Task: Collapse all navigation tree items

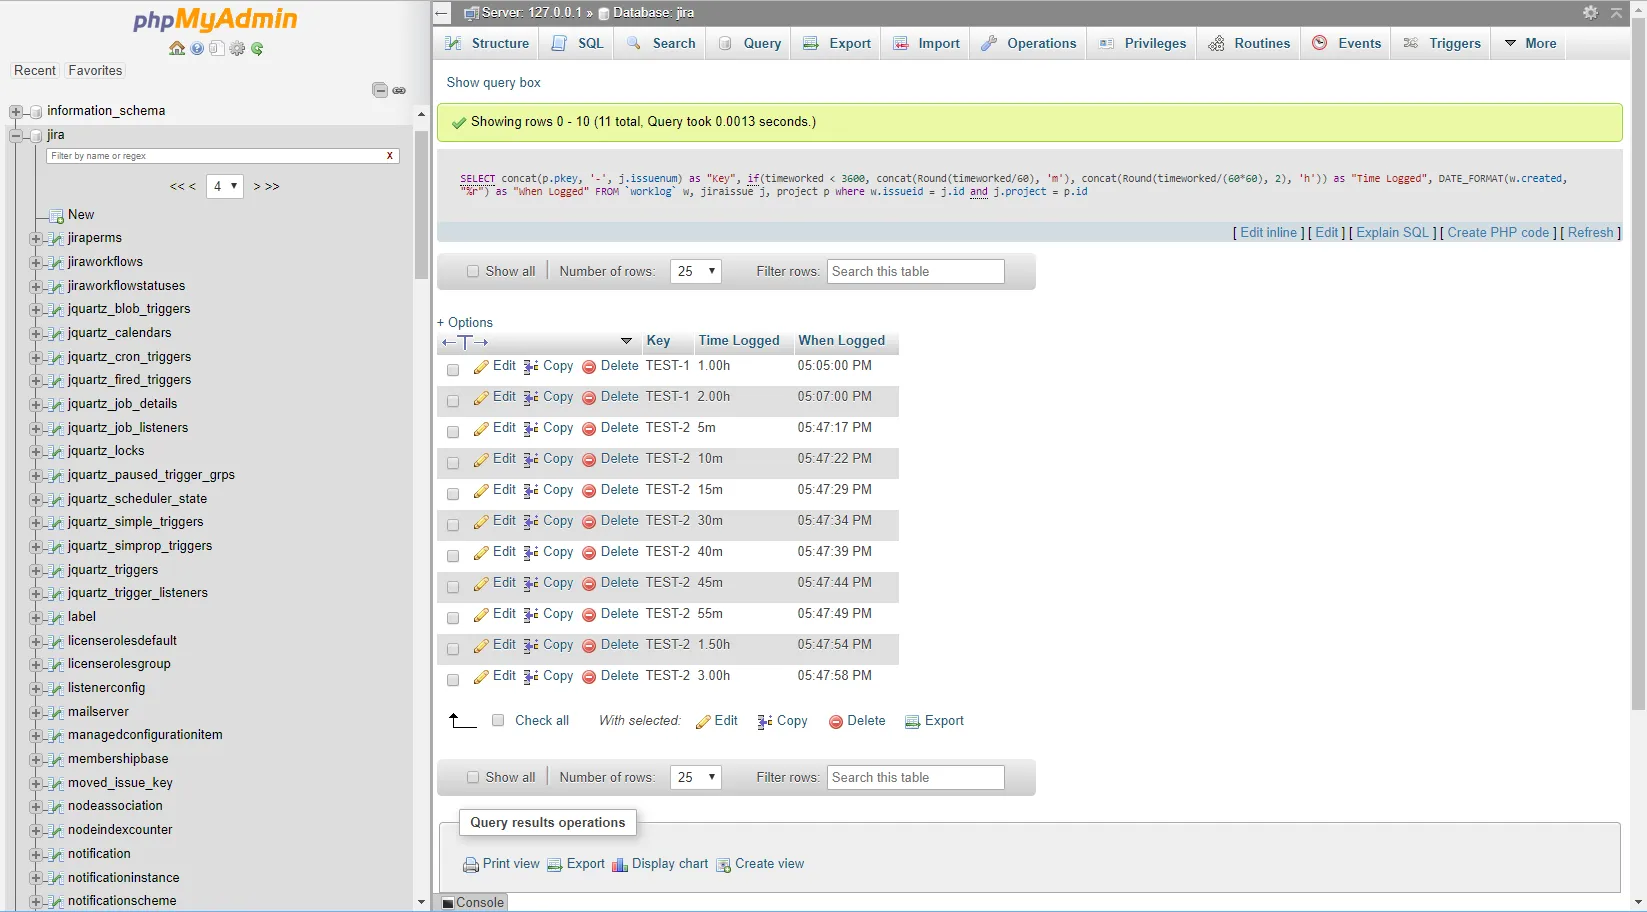Action: [380, 90]
